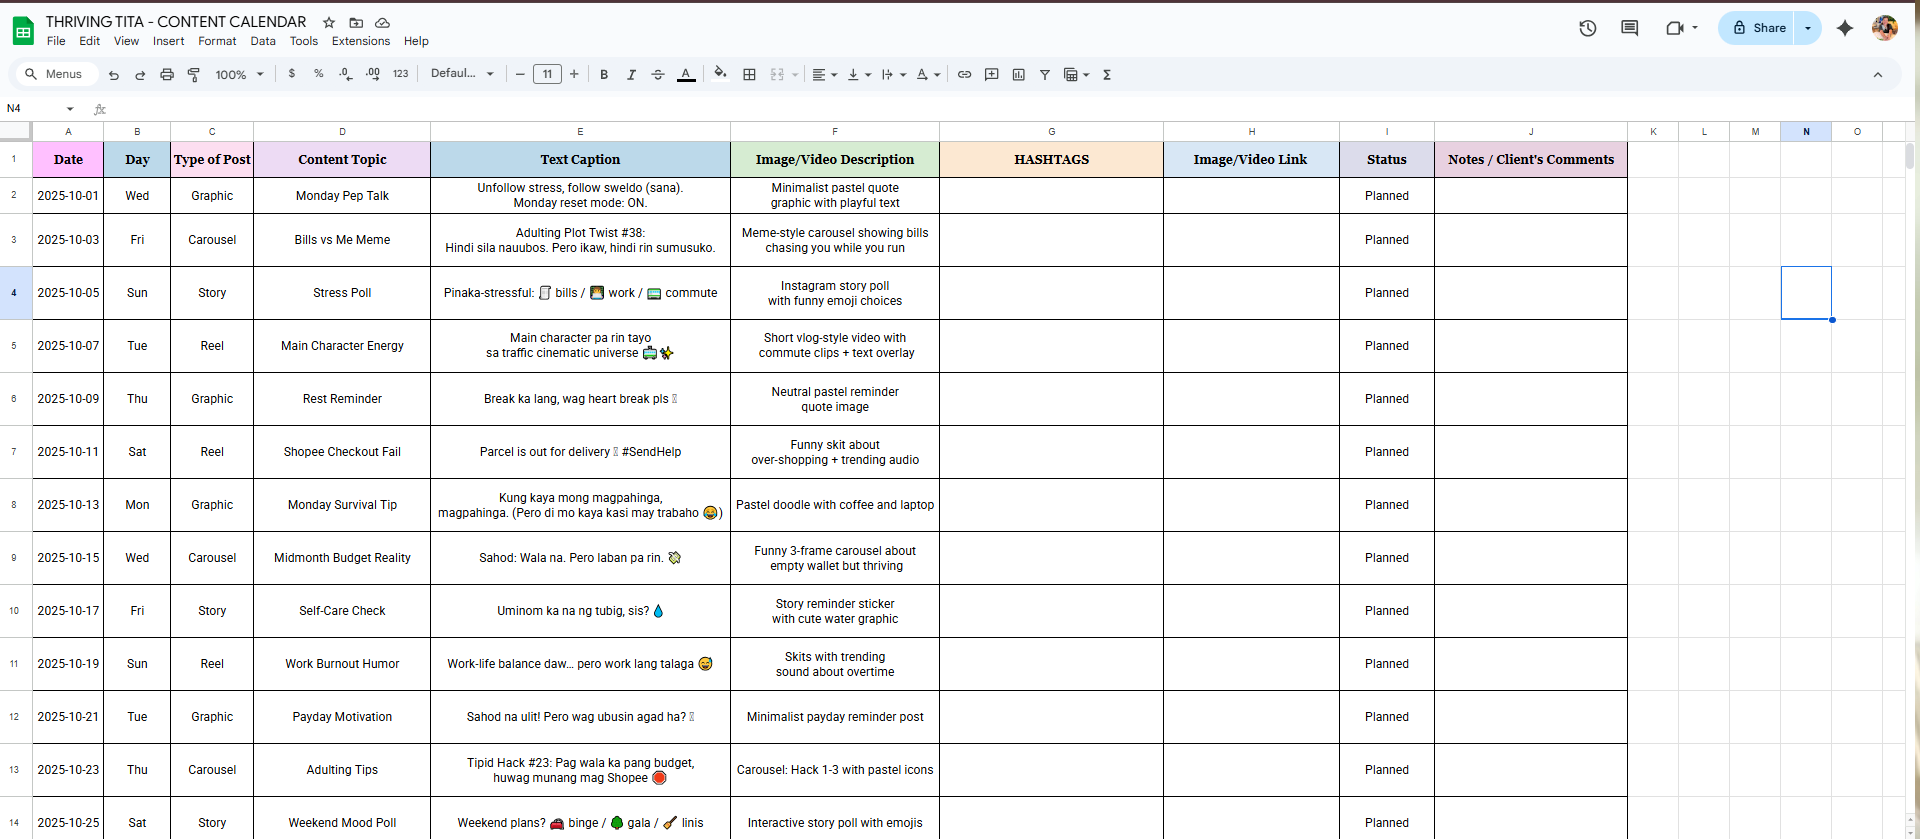This screenshot has height=839, width=1920.
Task: Open the Extensions menu
Action: pos(360,41)
